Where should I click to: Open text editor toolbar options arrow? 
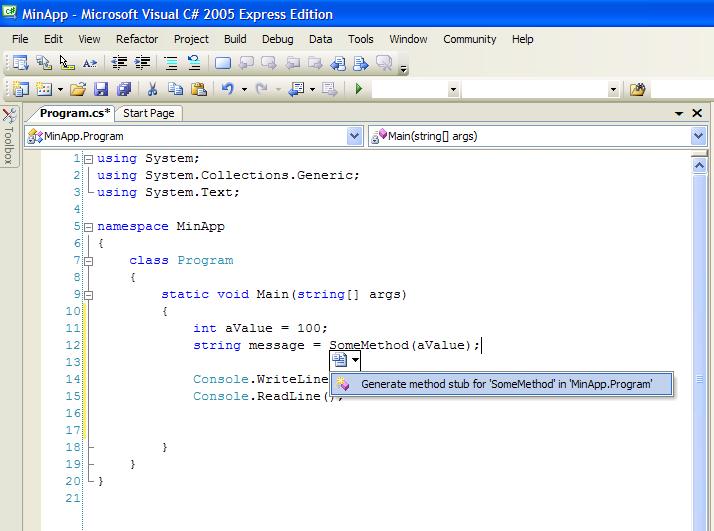403,68
